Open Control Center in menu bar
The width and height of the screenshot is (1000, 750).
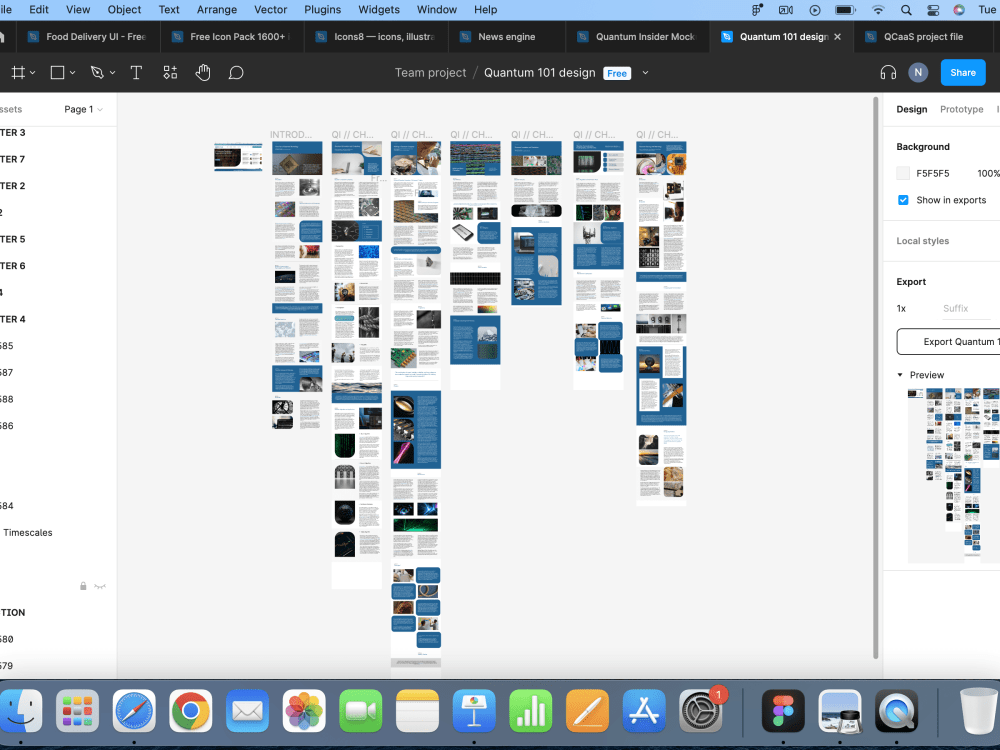click(x=933, y=10)
